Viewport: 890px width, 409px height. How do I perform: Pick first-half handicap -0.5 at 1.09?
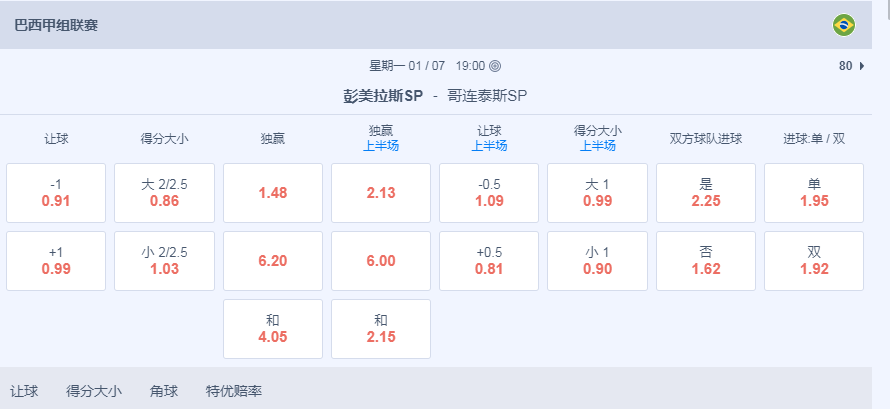[x=489, y=193]
